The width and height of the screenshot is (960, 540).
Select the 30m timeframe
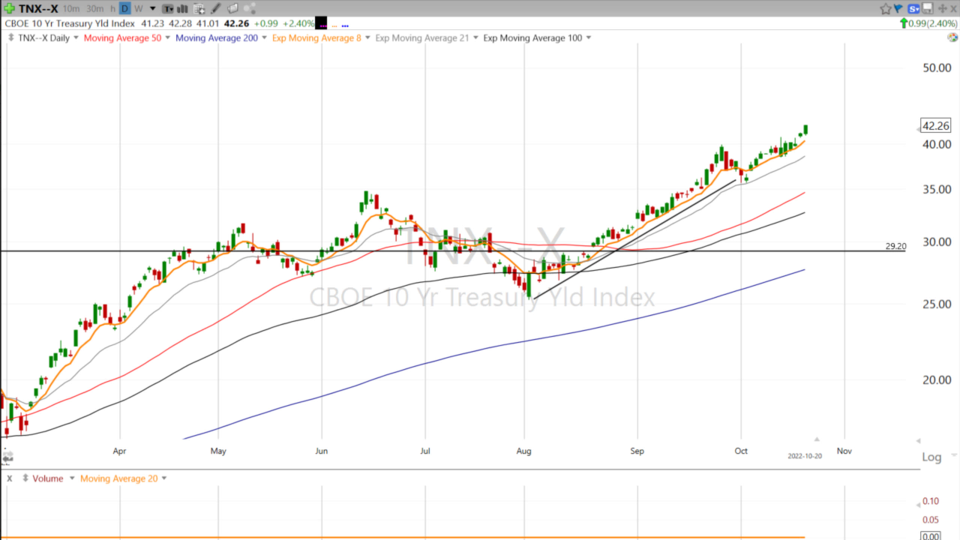(95, 9)
